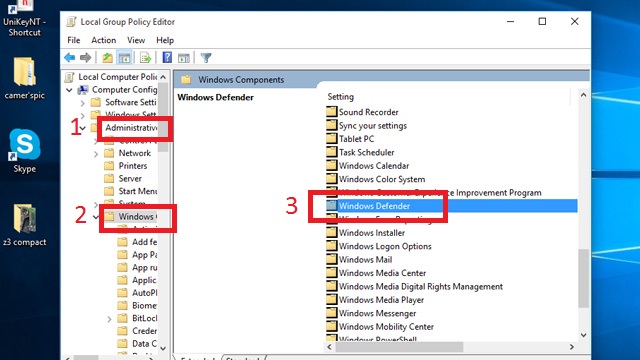This screenshot has height=360, width=640.
Task: Open the Action menu
Action: point(104,40)
